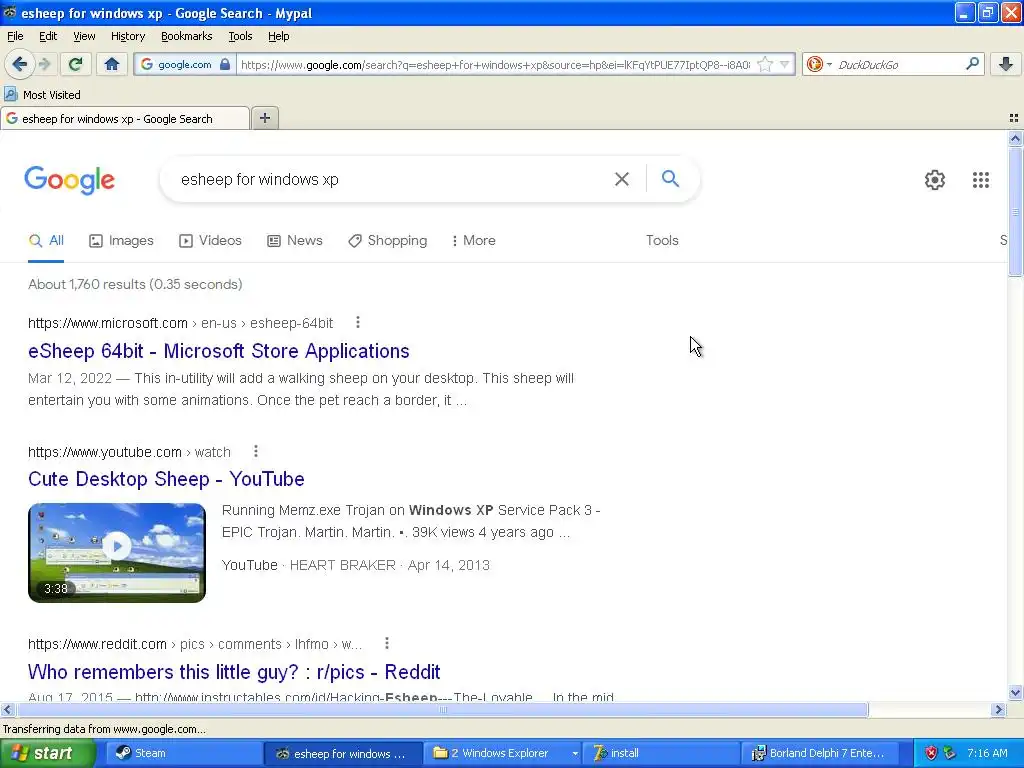Viewport: 1024px width, 768px height.
Task: Clear the Google search box with X
Action: pos(622,179)
